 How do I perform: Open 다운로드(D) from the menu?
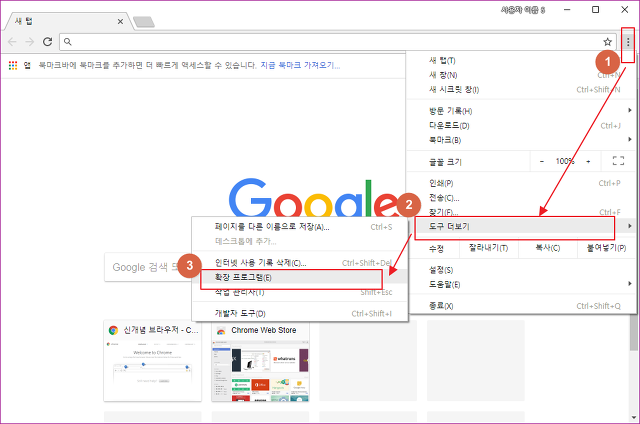point(521,125)
